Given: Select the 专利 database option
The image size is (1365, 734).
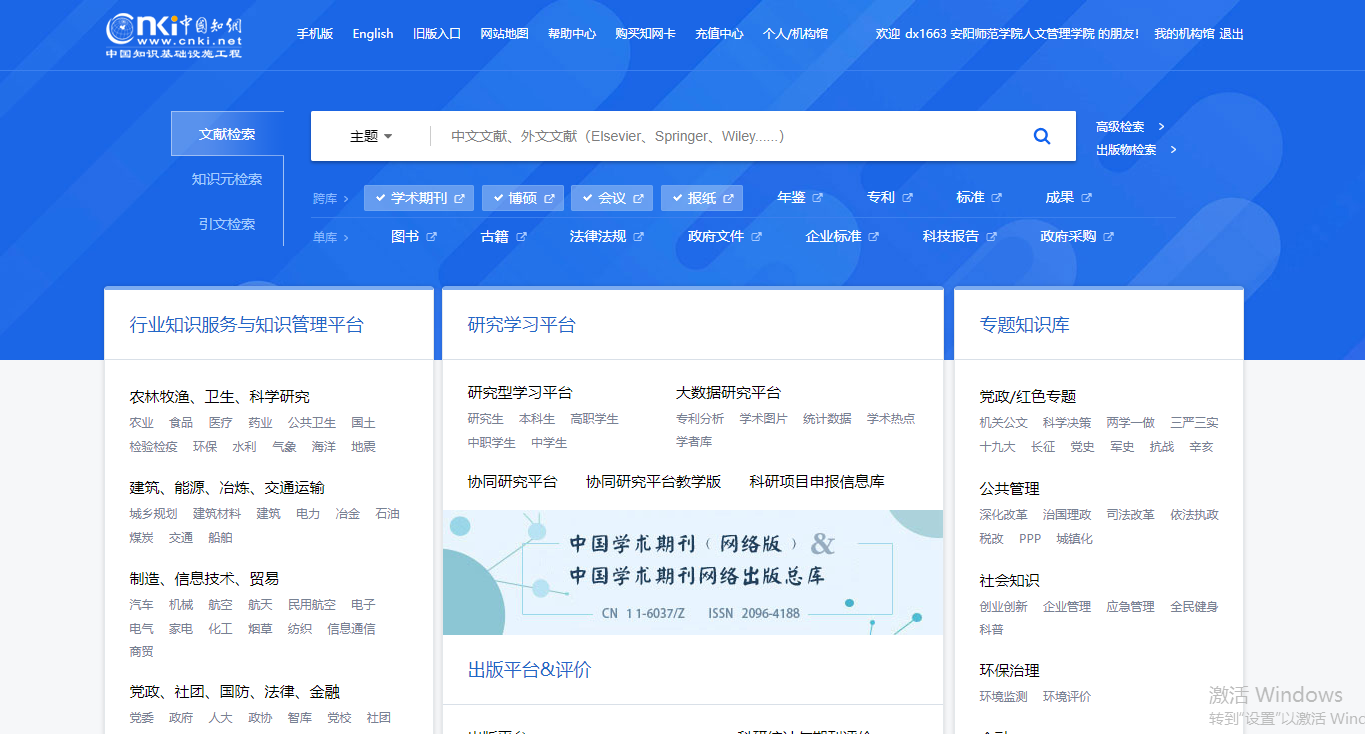Looking at the screenshot, I should [881, 198].
